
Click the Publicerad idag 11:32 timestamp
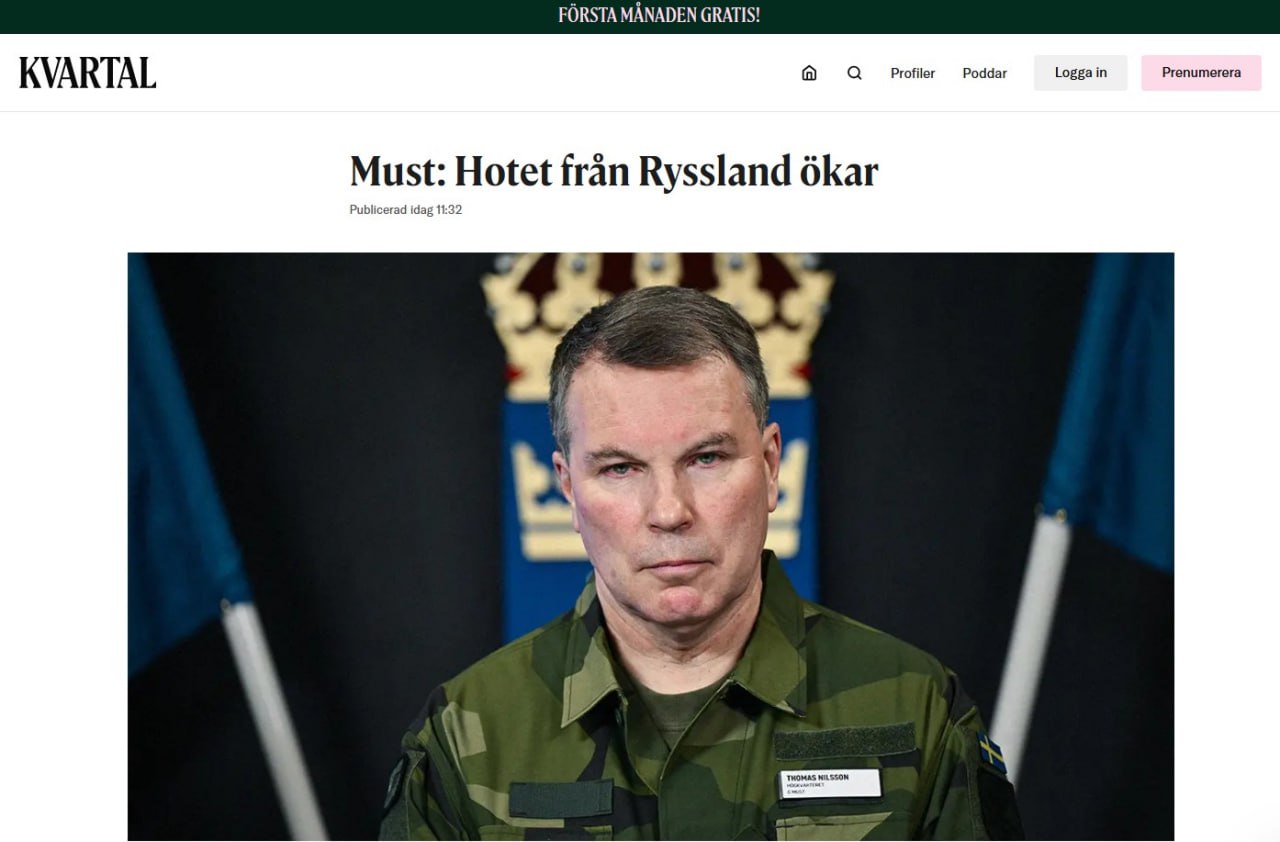coord(405,210)
